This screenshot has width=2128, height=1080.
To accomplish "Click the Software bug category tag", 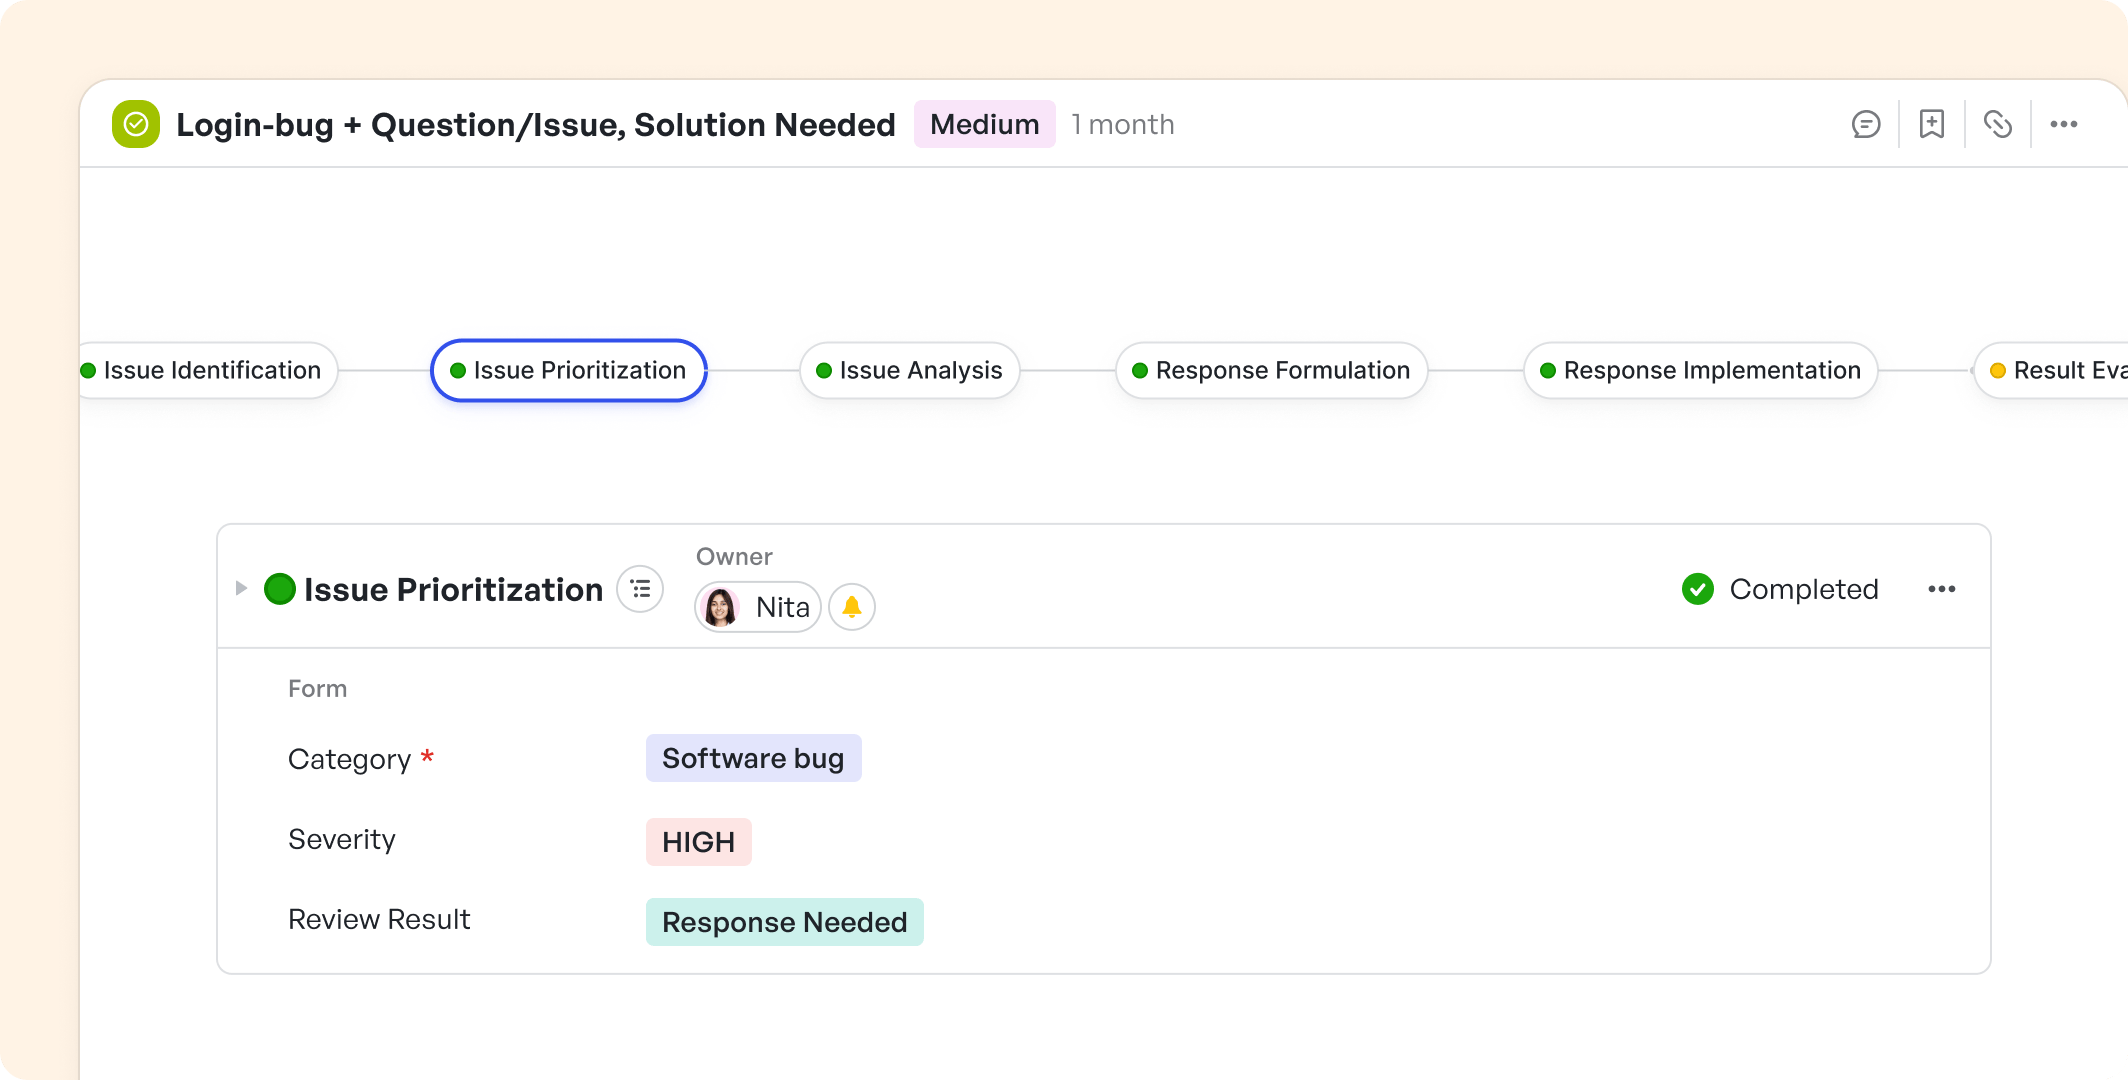I will click(753, 758).
